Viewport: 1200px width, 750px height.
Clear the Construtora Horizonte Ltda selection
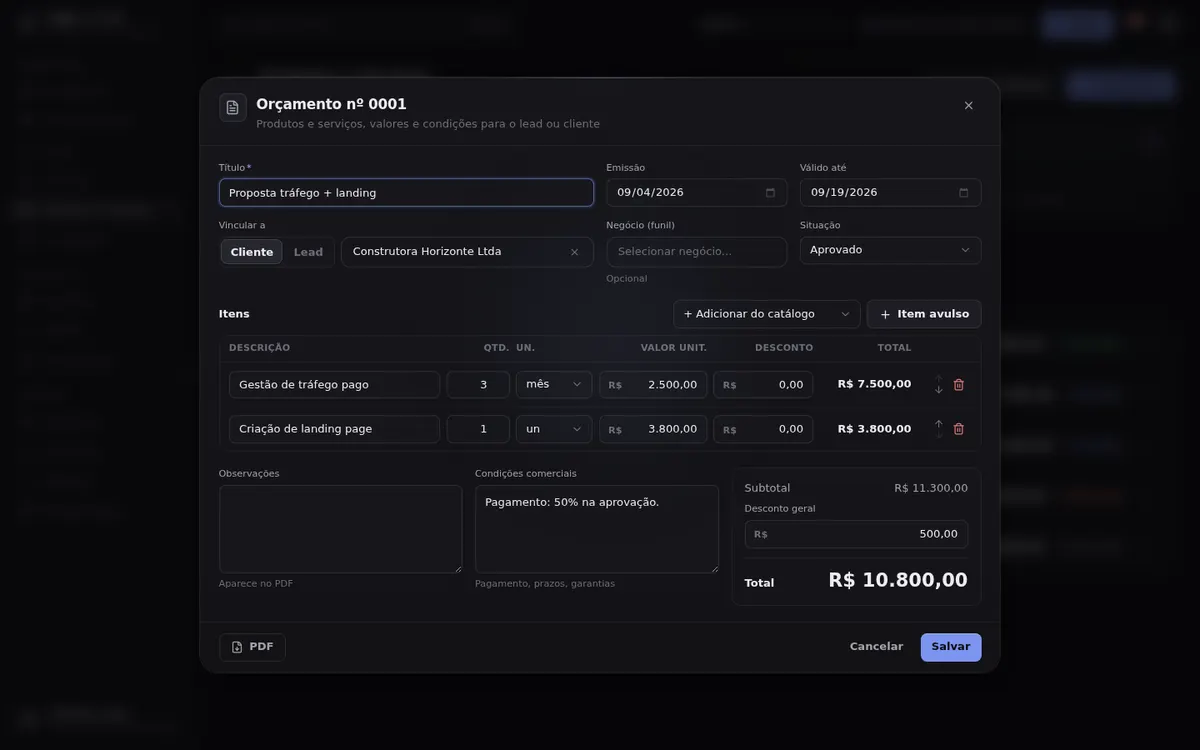coord(574,252)
